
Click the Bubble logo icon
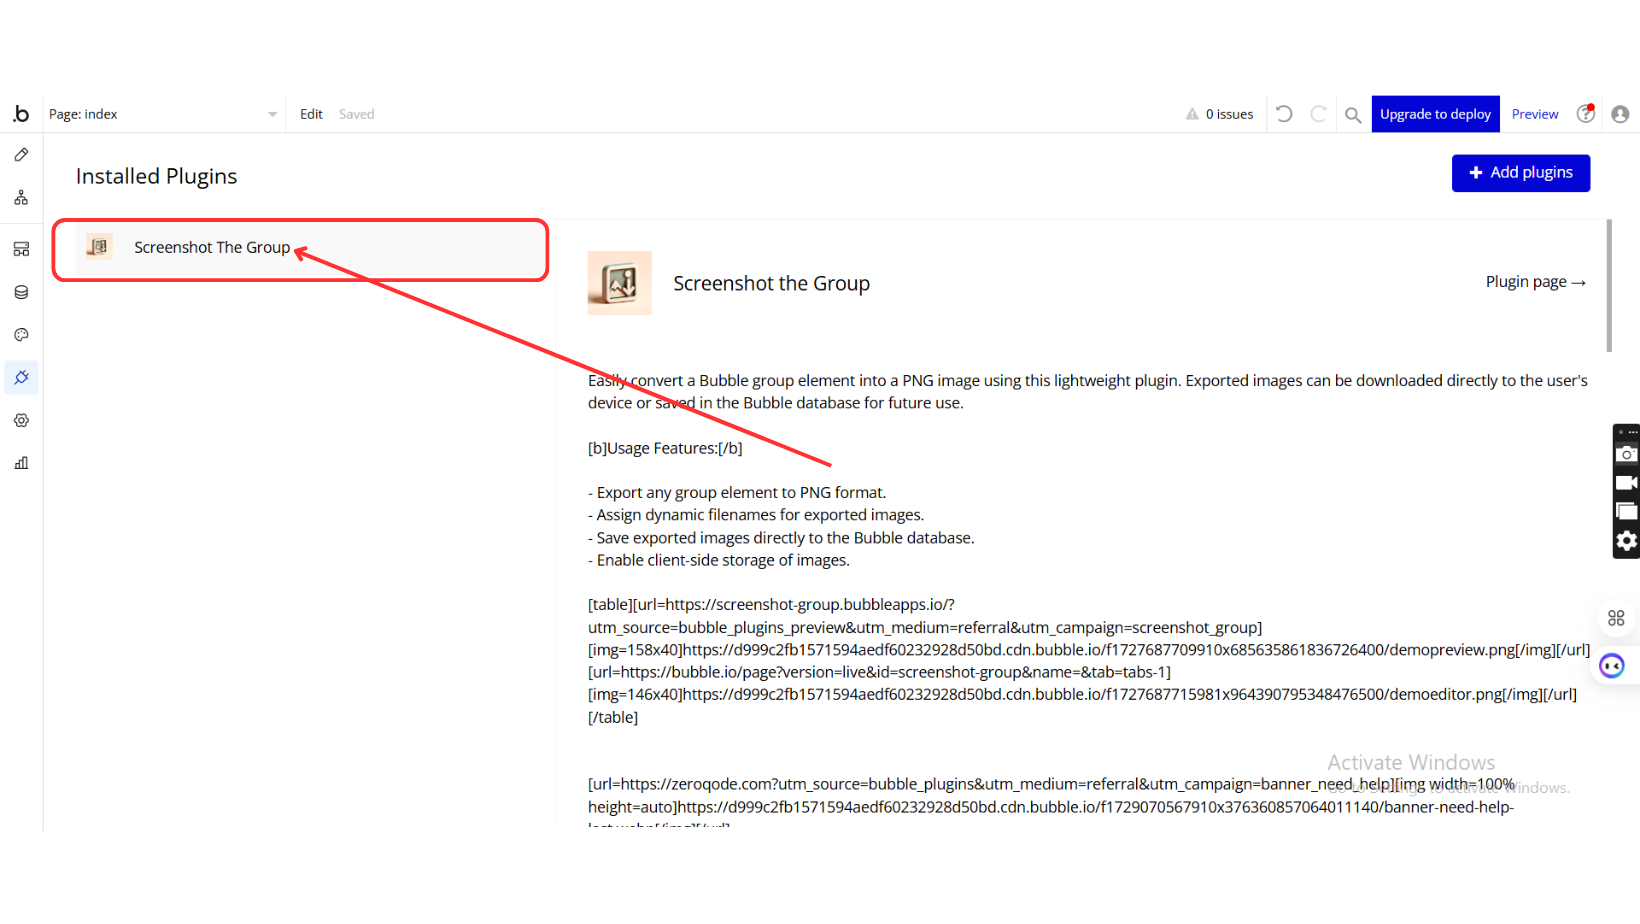pos(21,114)
